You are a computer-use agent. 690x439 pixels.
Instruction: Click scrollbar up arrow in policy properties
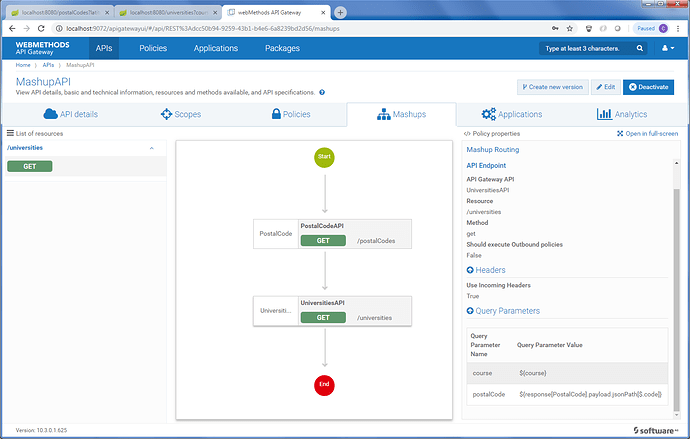(677, 163)
